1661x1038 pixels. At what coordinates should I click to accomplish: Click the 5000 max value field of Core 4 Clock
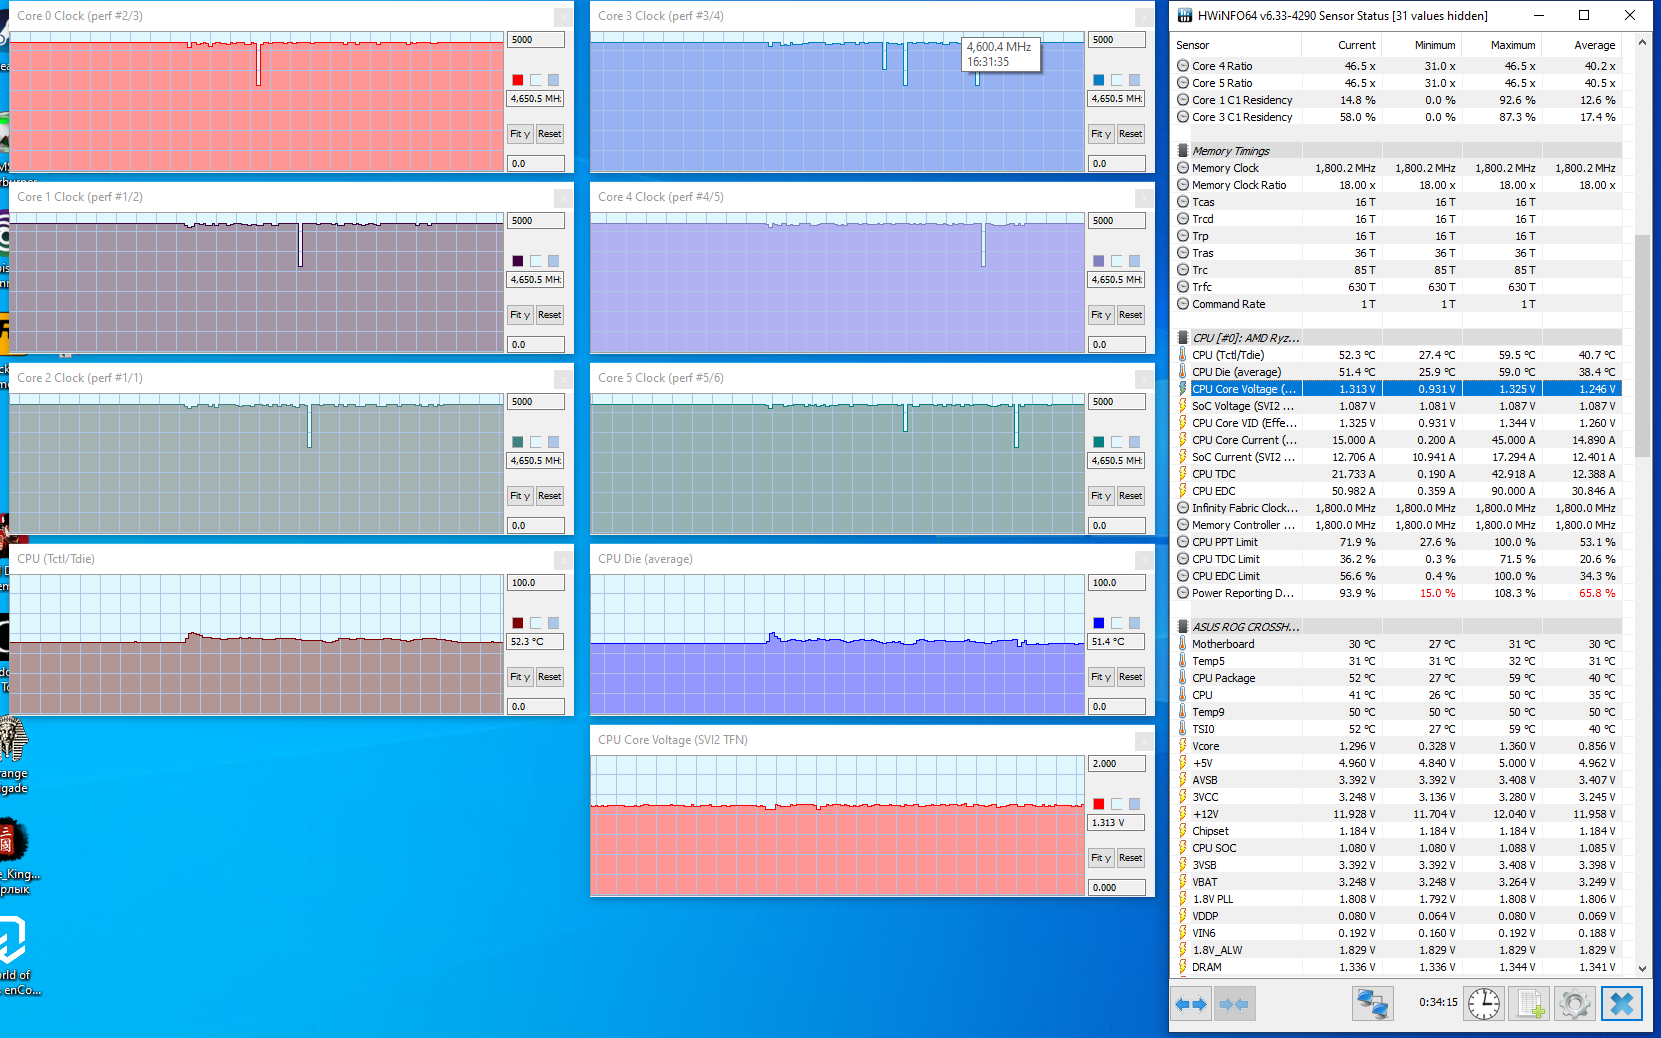point(1116,221)
